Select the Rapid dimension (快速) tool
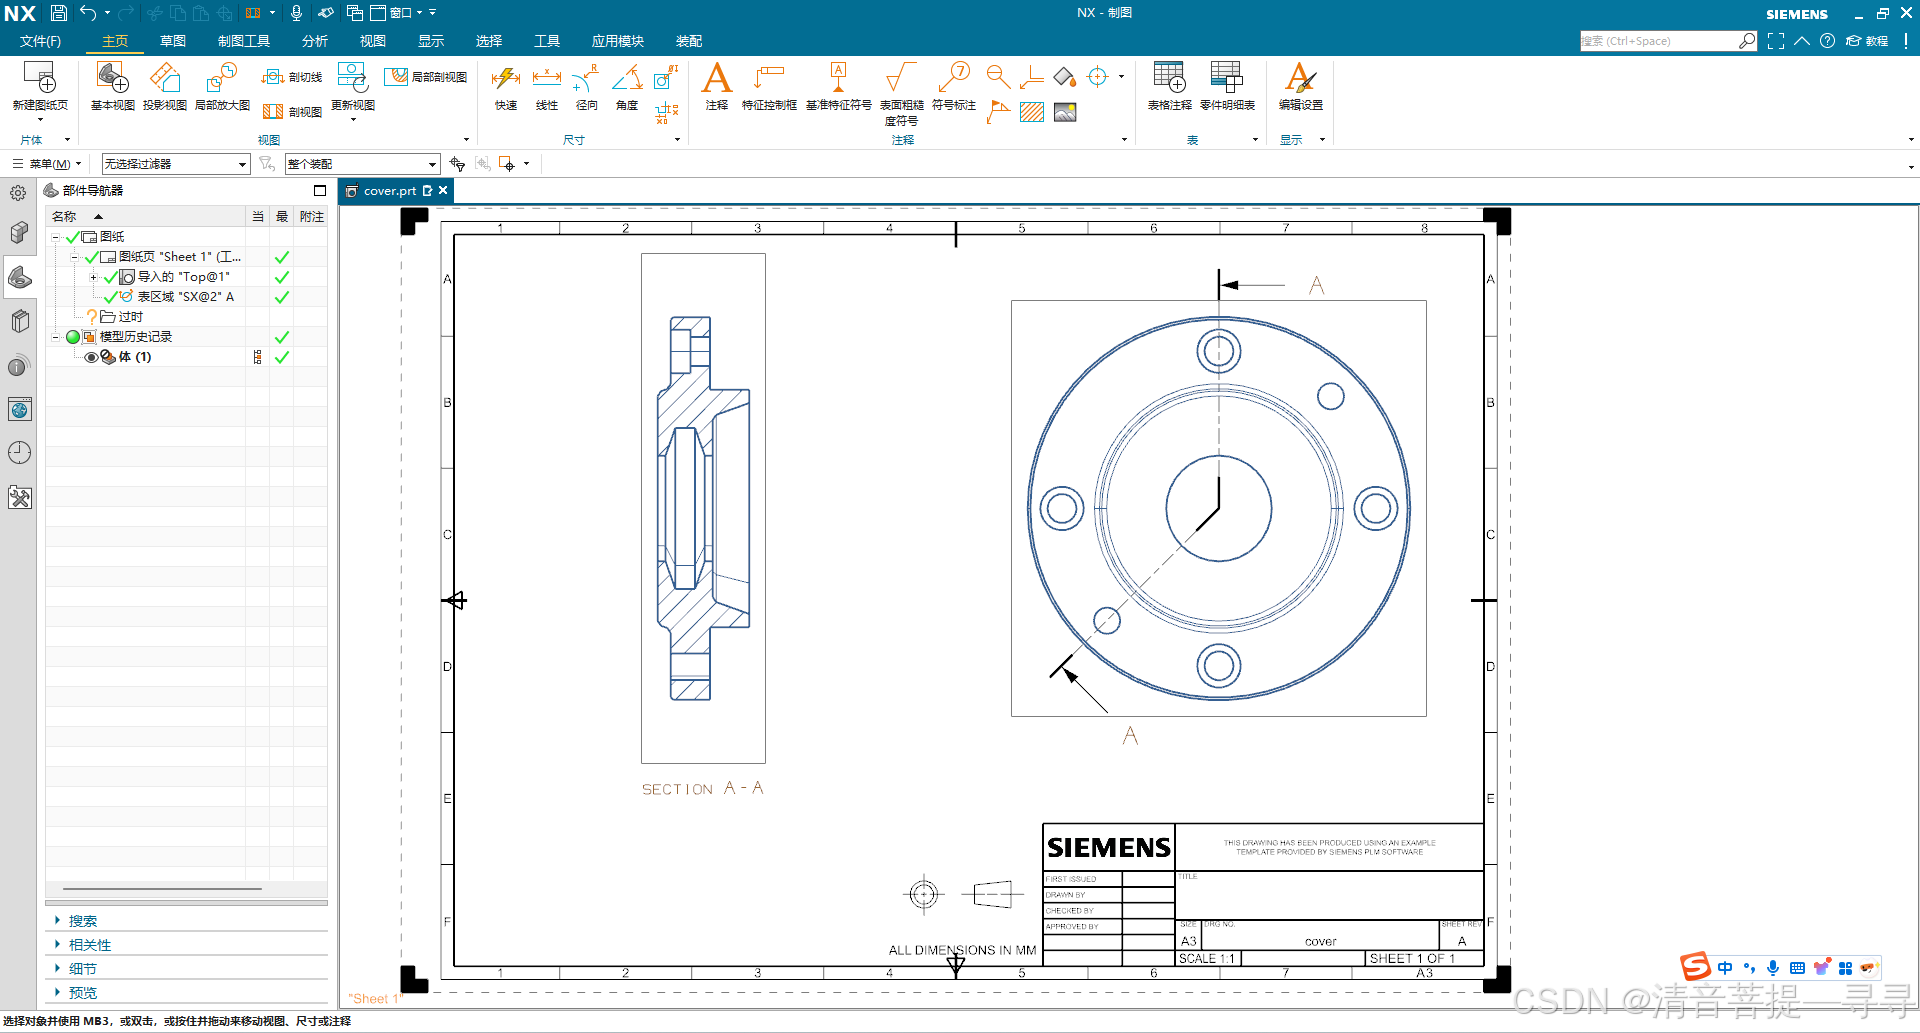This screenshot has height=1033, width=1920. tap(506, 86)
